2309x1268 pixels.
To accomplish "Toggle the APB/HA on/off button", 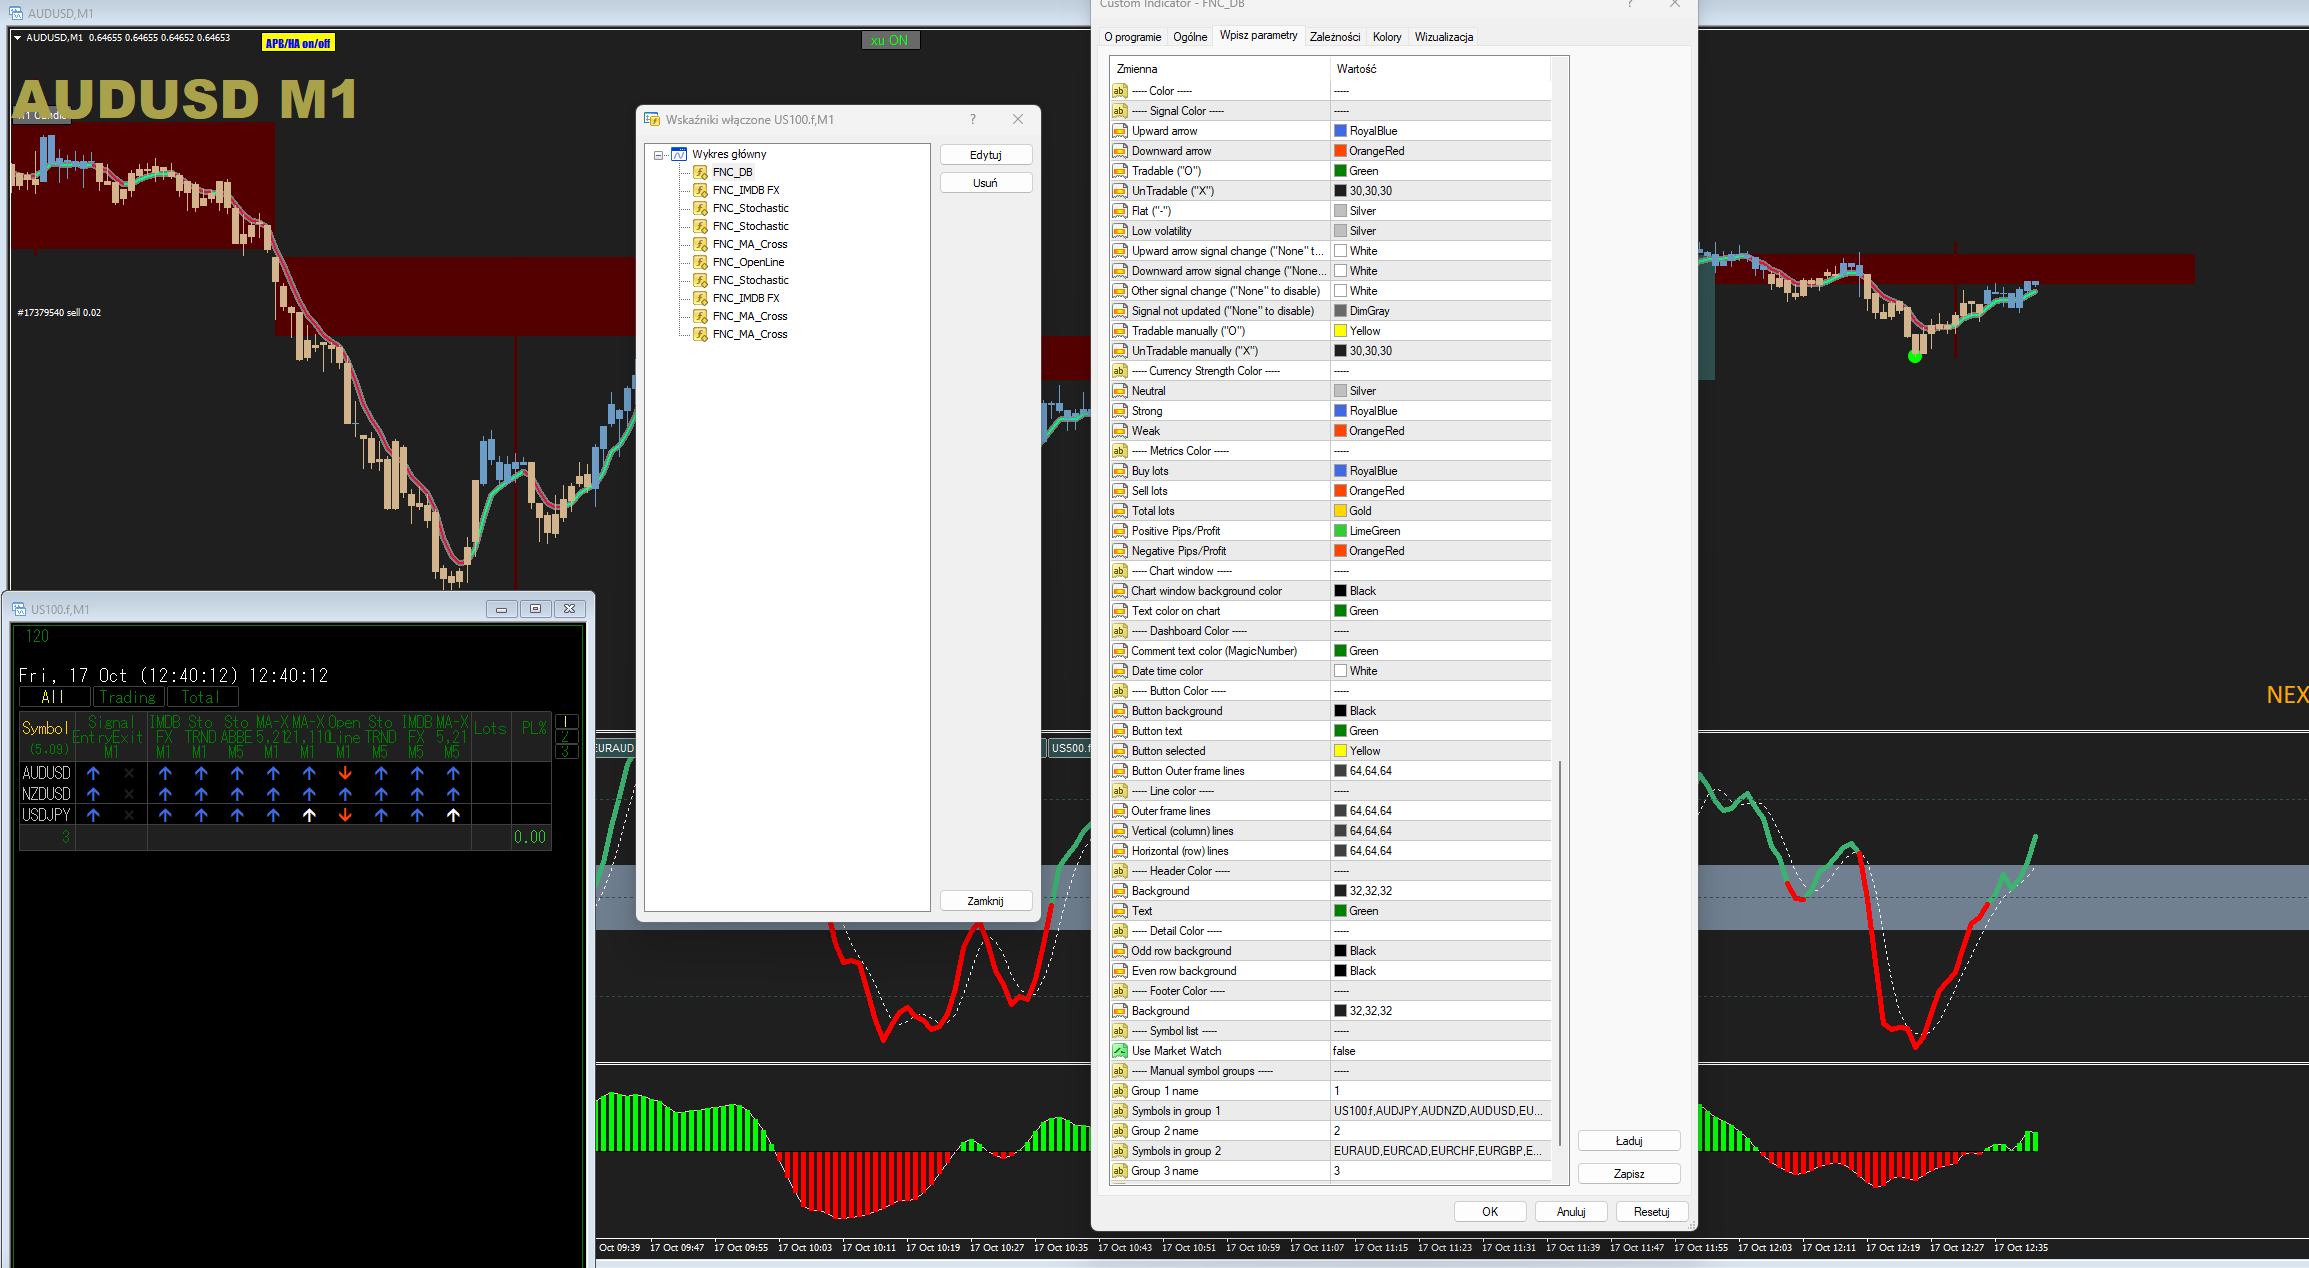I will (298, 43).
